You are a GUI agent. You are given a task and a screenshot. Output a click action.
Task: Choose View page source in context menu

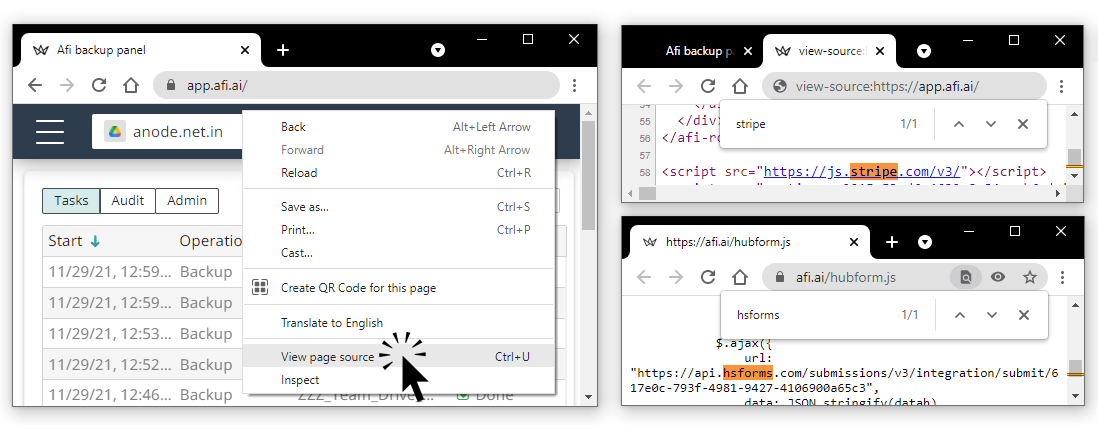pyautogui.click(x=399, y=357)
